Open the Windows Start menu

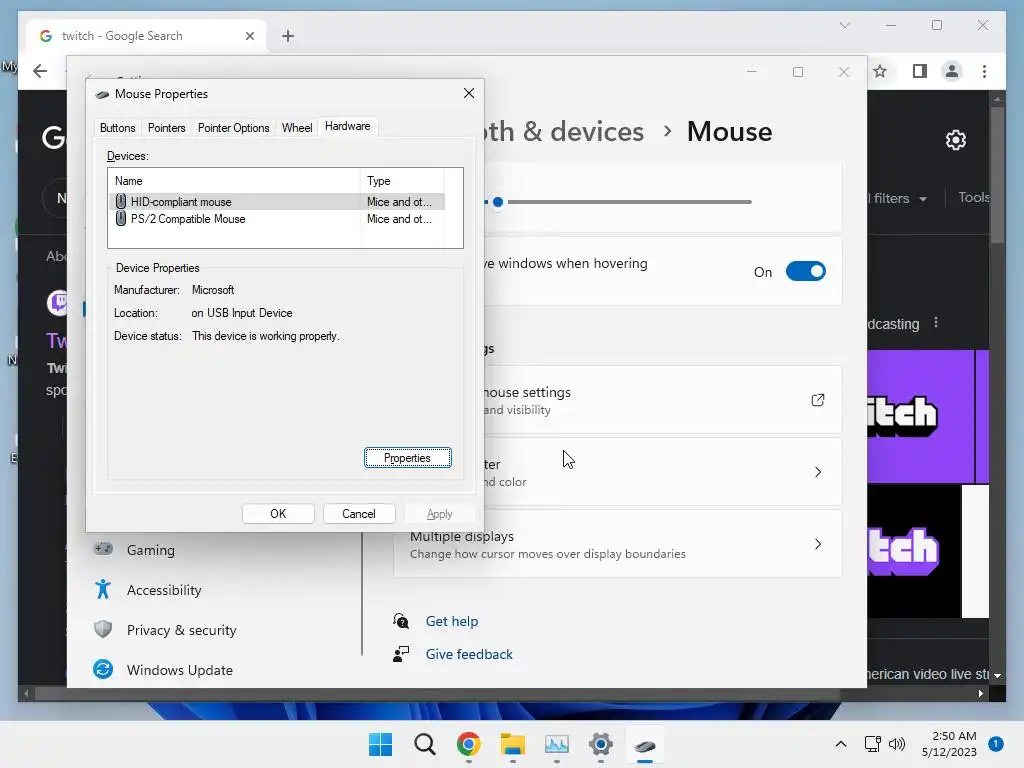pyautogui.click(x=381, y=744)
